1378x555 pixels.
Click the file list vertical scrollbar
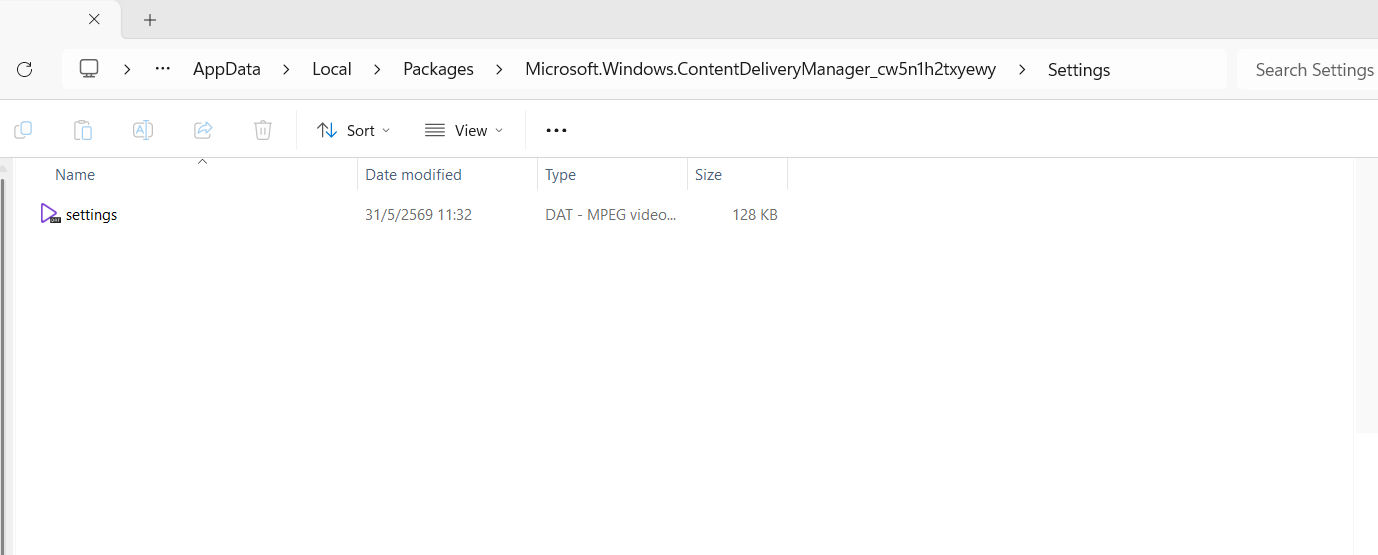click(1366, 295)
